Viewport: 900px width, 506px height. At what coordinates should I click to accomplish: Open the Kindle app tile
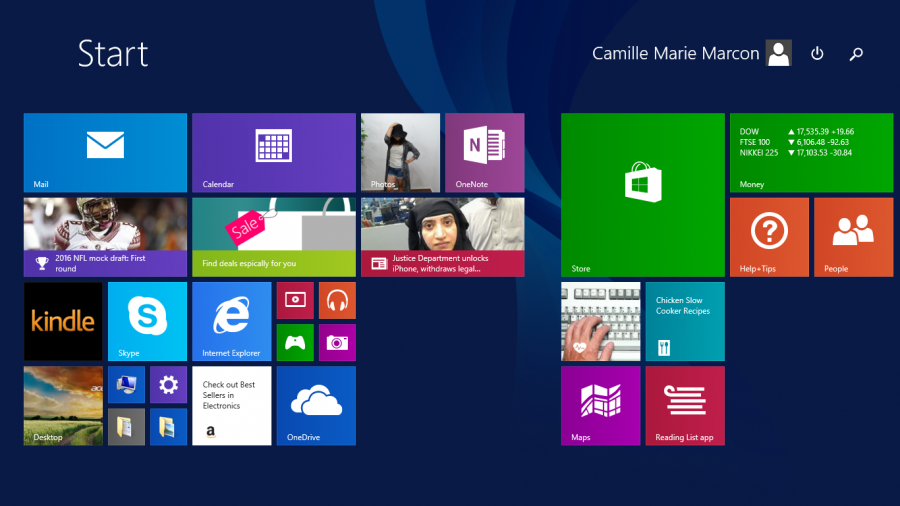pyautogui.click(x=63, y=321)
